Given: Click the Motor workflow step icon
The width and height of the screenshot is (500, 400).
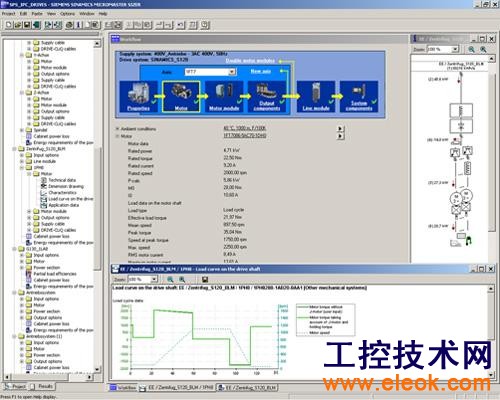Looking at the screenshot, I should point(181,96).
